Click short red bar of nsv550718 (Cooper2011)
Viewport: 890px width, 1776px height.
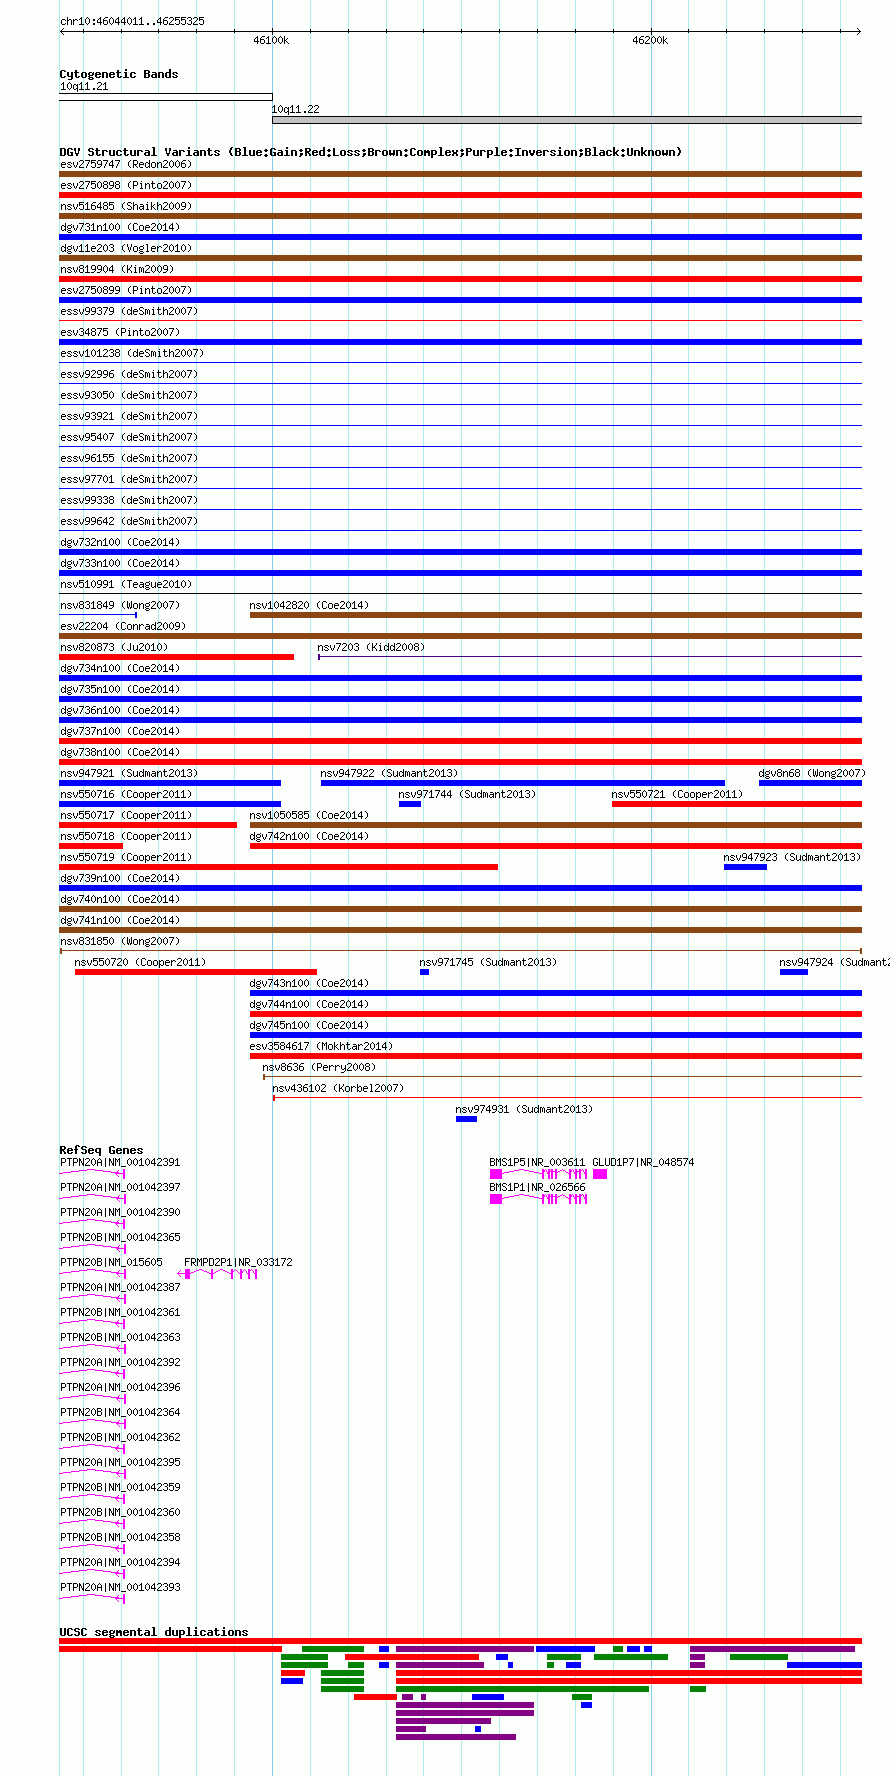(91, 846)
